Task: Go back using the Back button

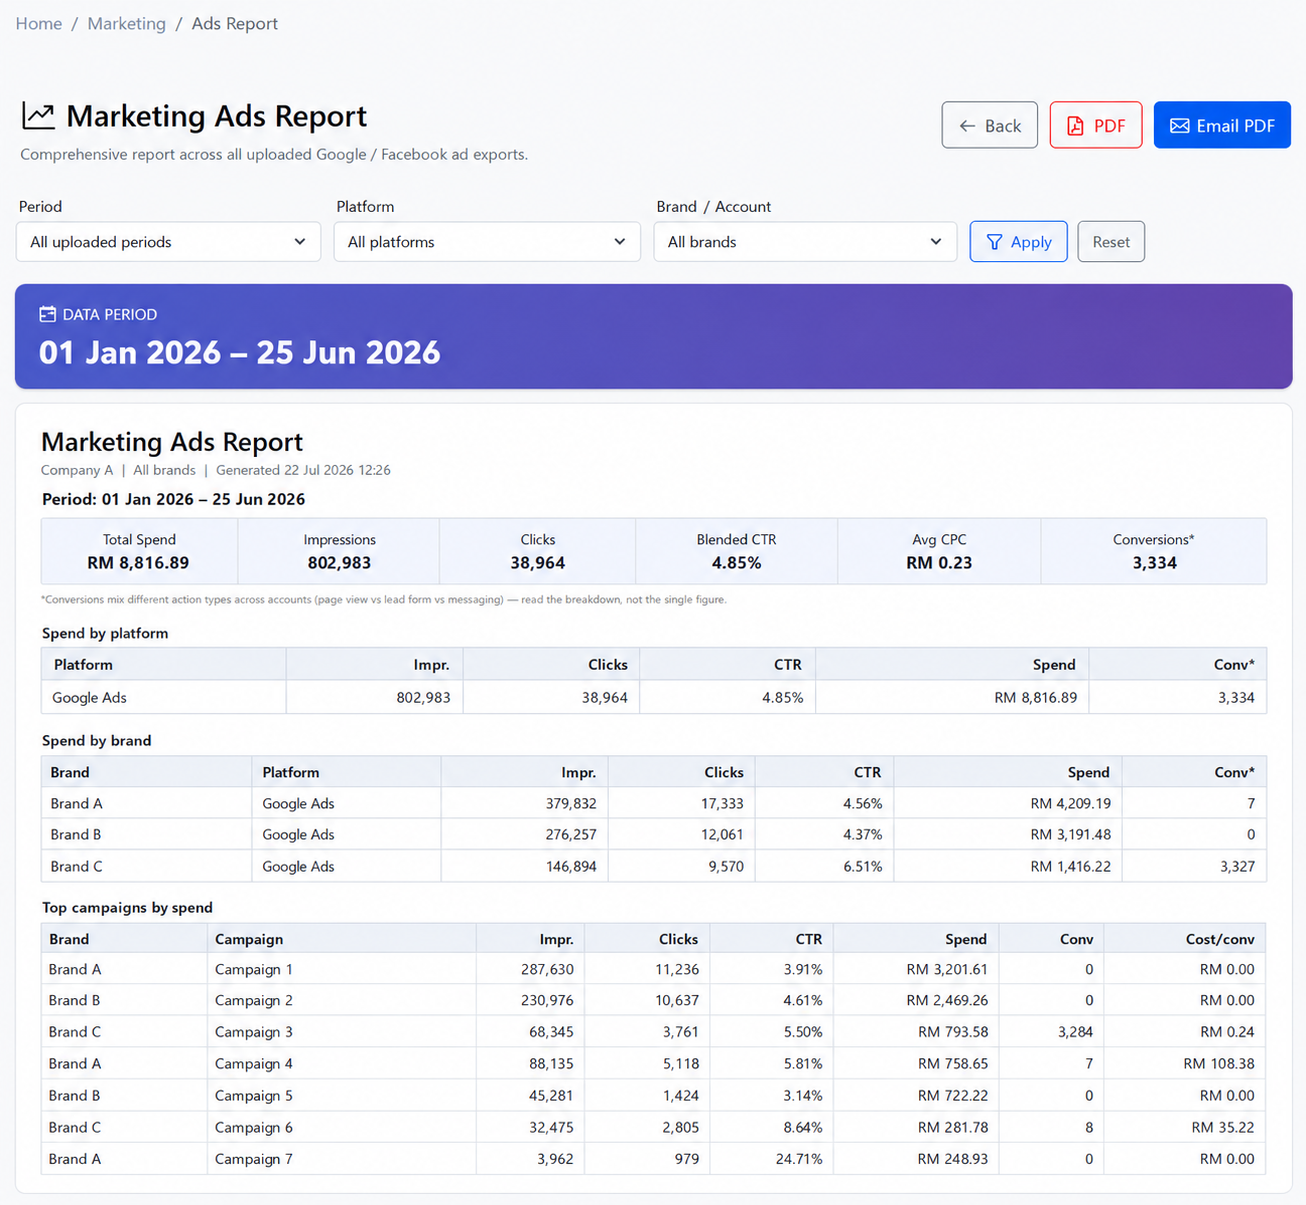Action: coord(989,125)
